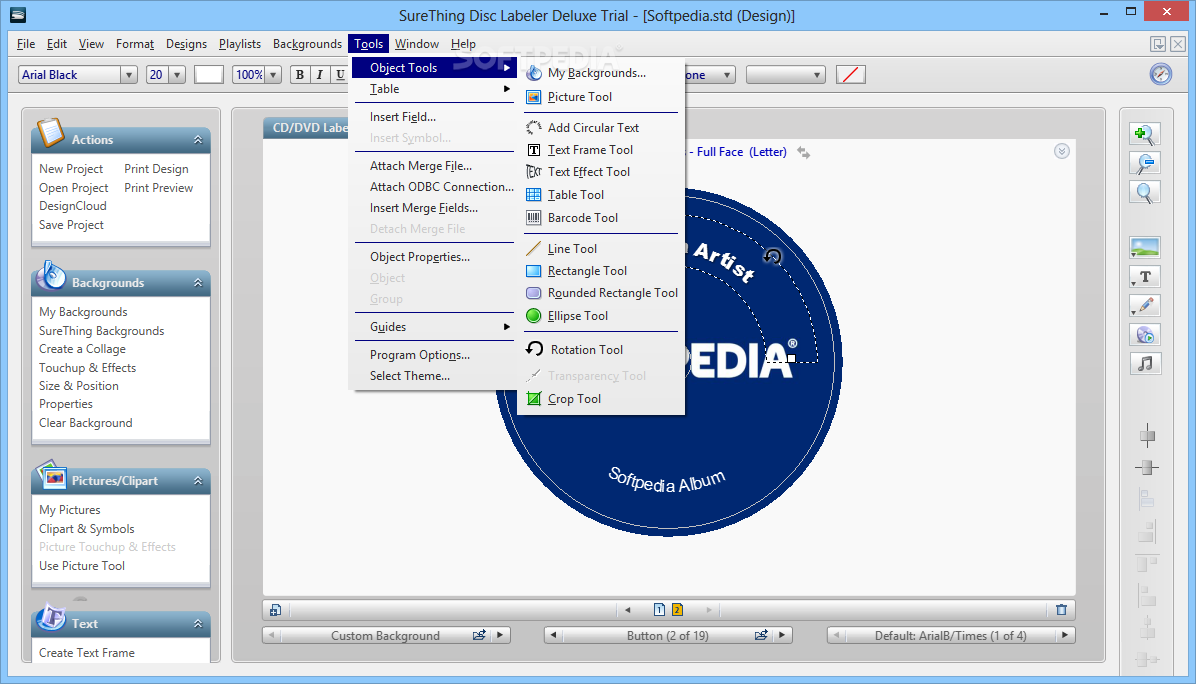Screen dimensions: 1196x684
Task: Click Print Preview link
Action: (159, 188)
